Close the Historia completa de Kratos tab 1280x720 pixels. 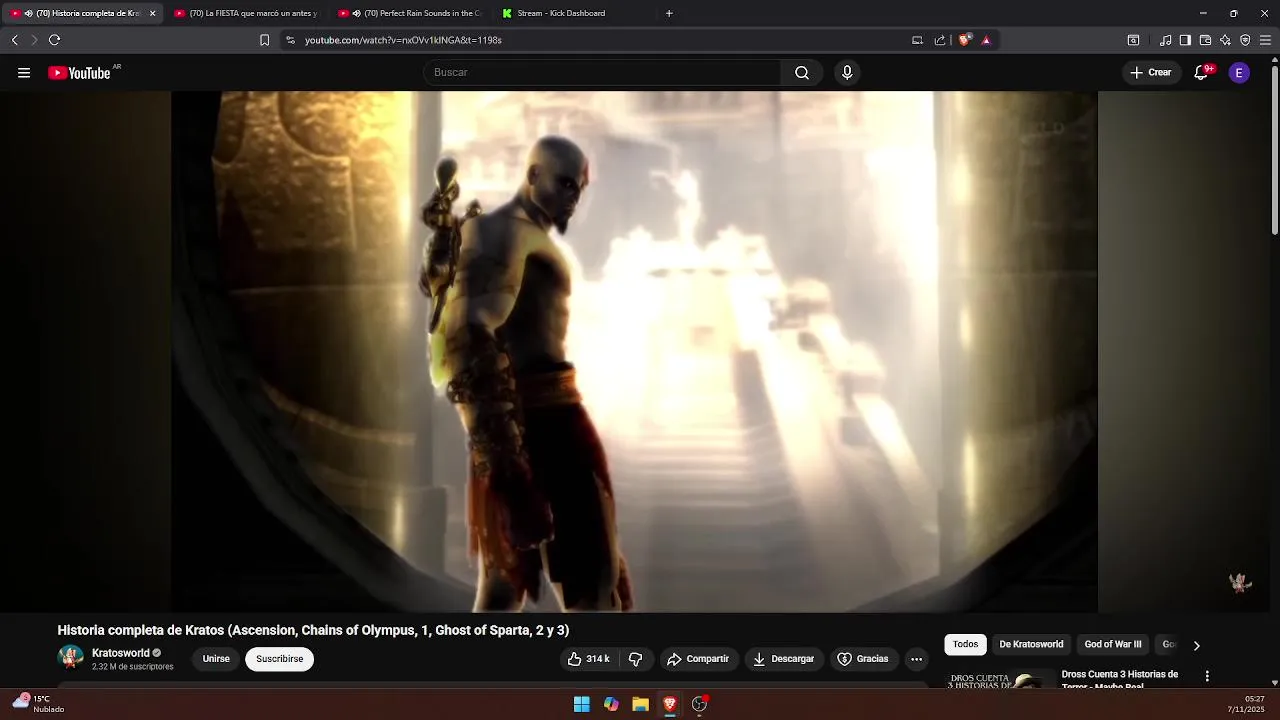(x=152, y=13)
